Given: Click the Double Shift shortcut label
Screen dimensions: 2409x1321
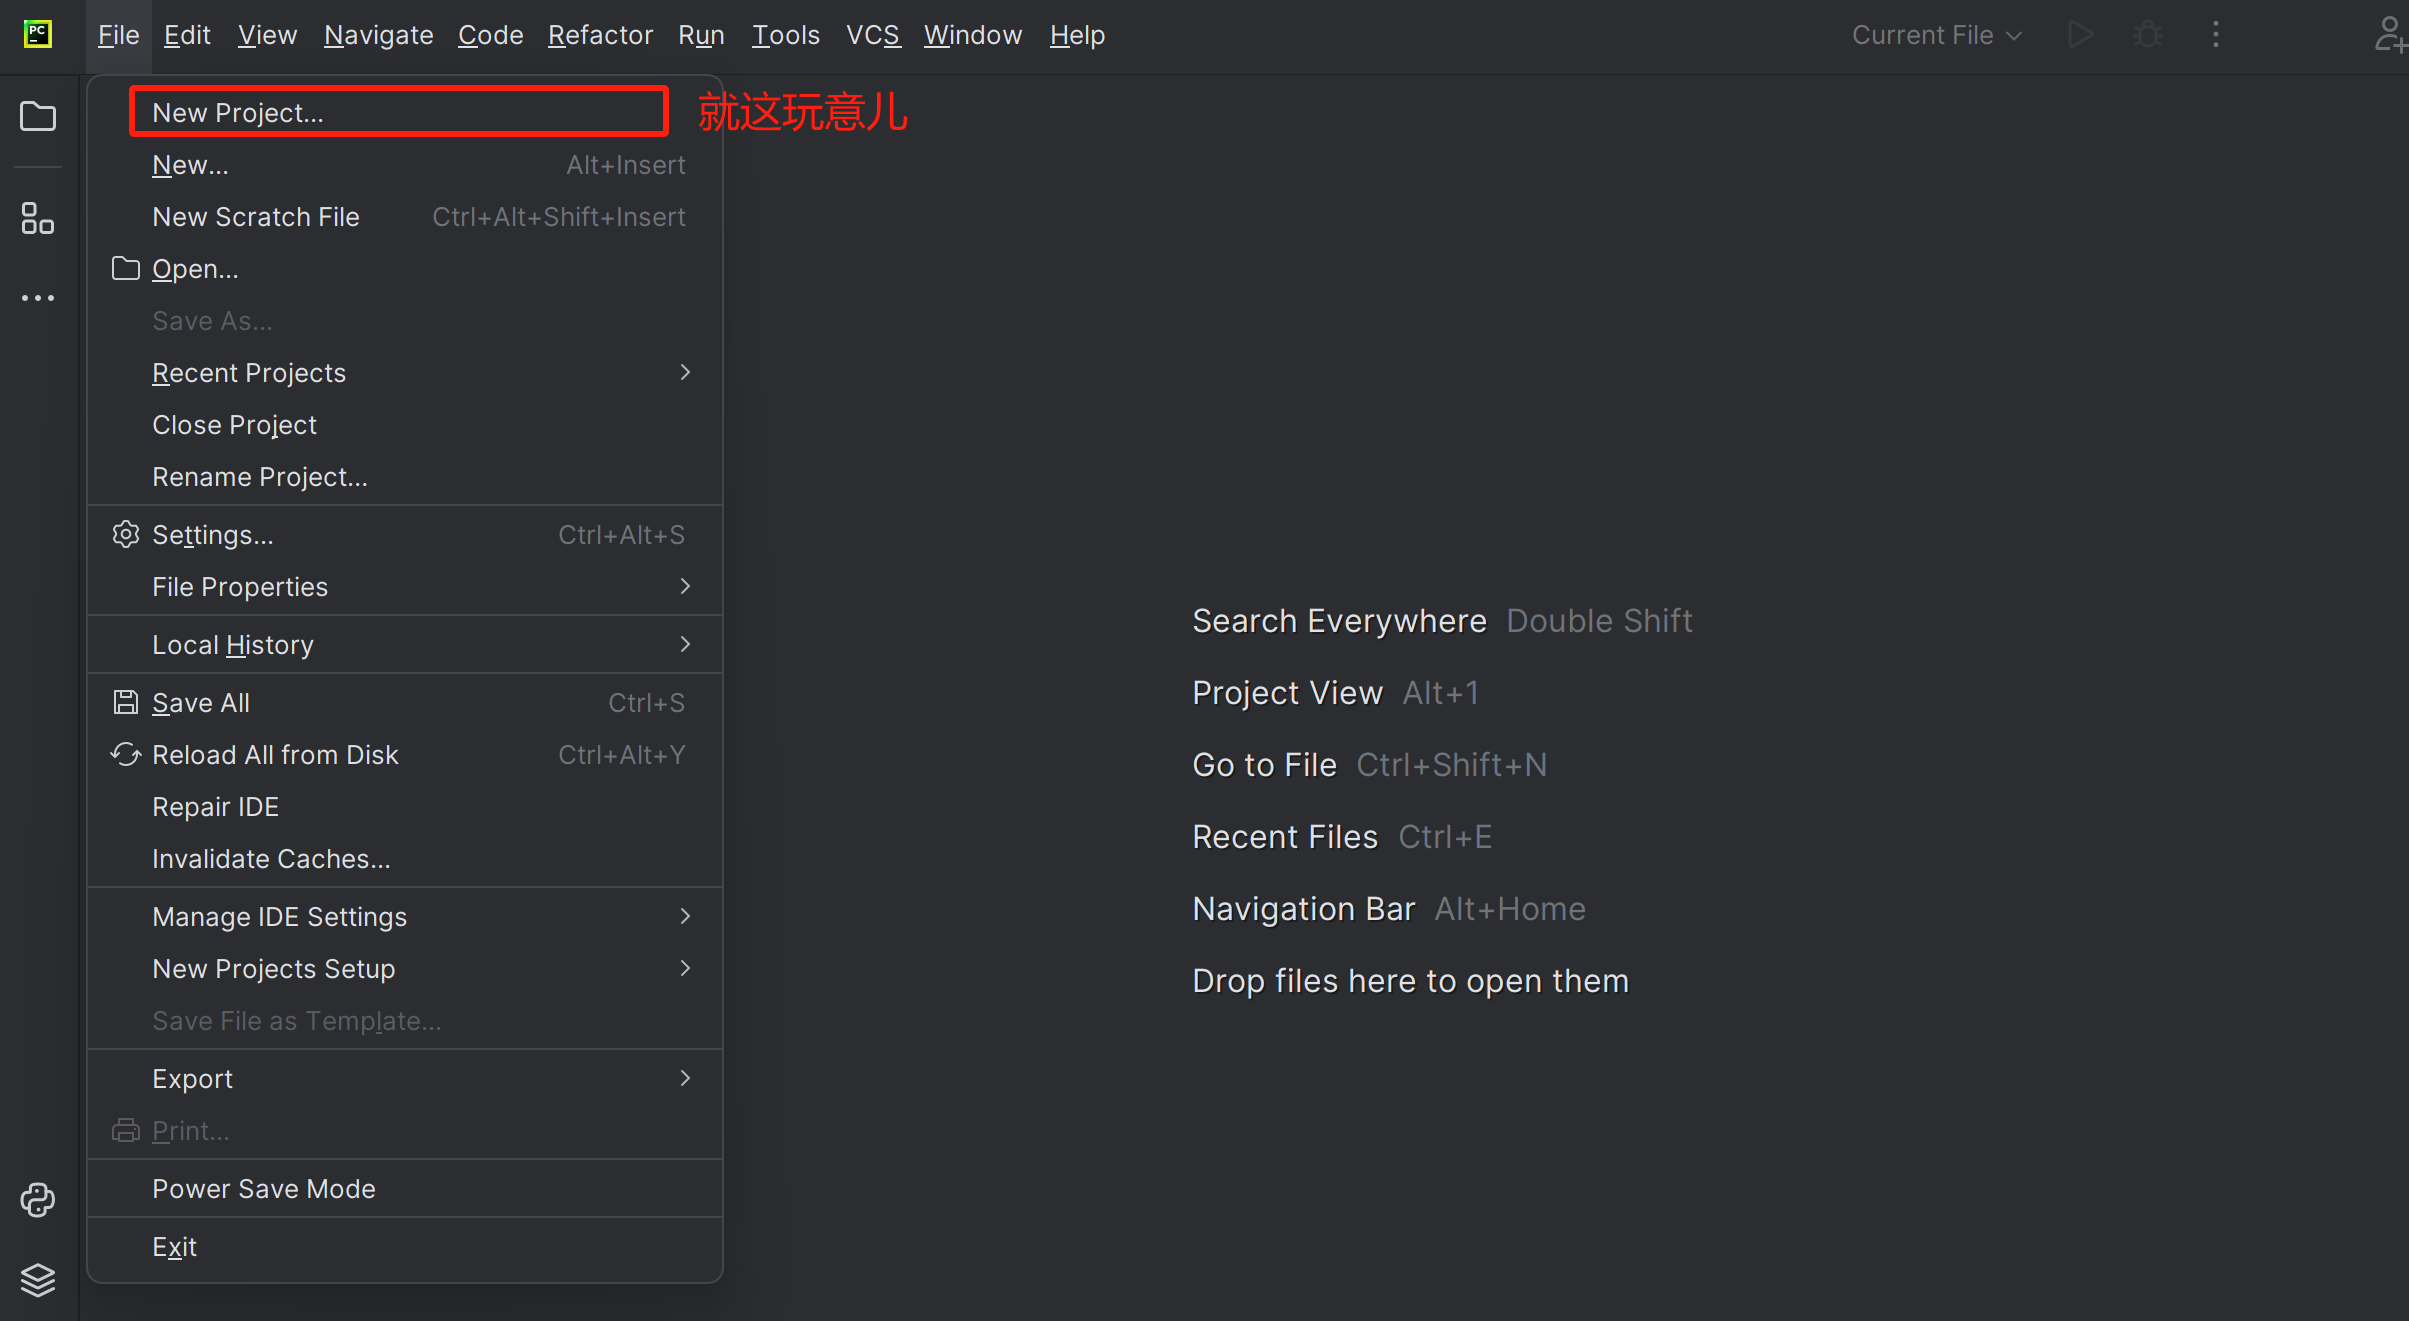Looking at the screenshot, I should 1599,620.
